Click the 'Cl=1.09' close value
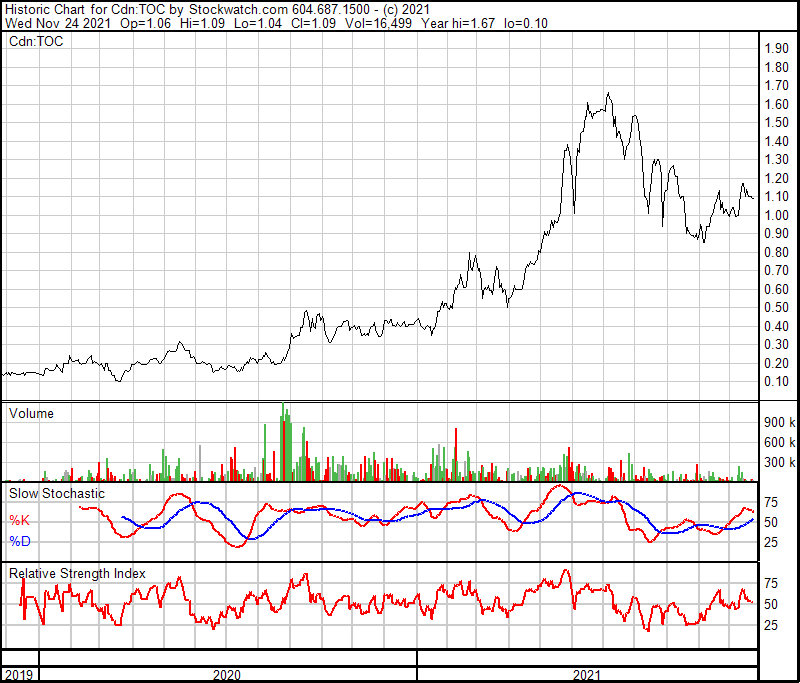 coord(313,23)
